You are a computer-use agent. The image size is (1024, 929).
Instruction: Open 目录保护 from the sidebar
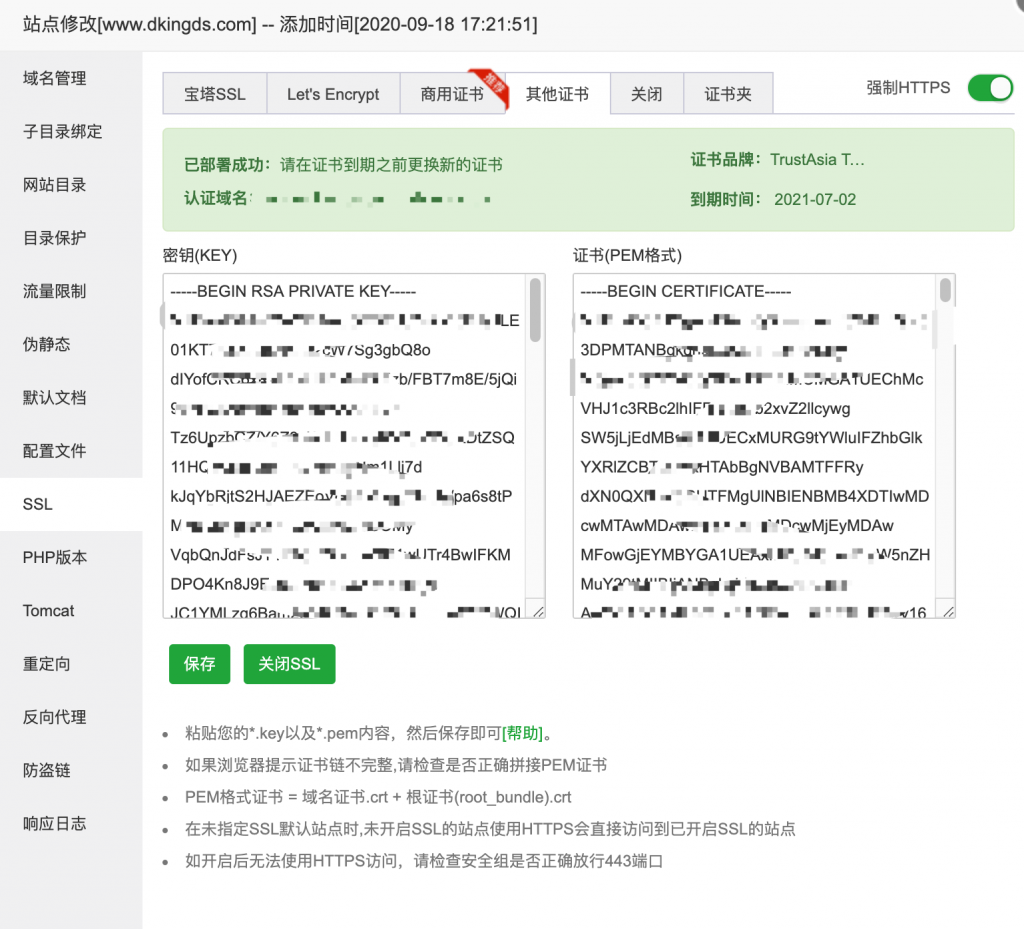point(52,237)
